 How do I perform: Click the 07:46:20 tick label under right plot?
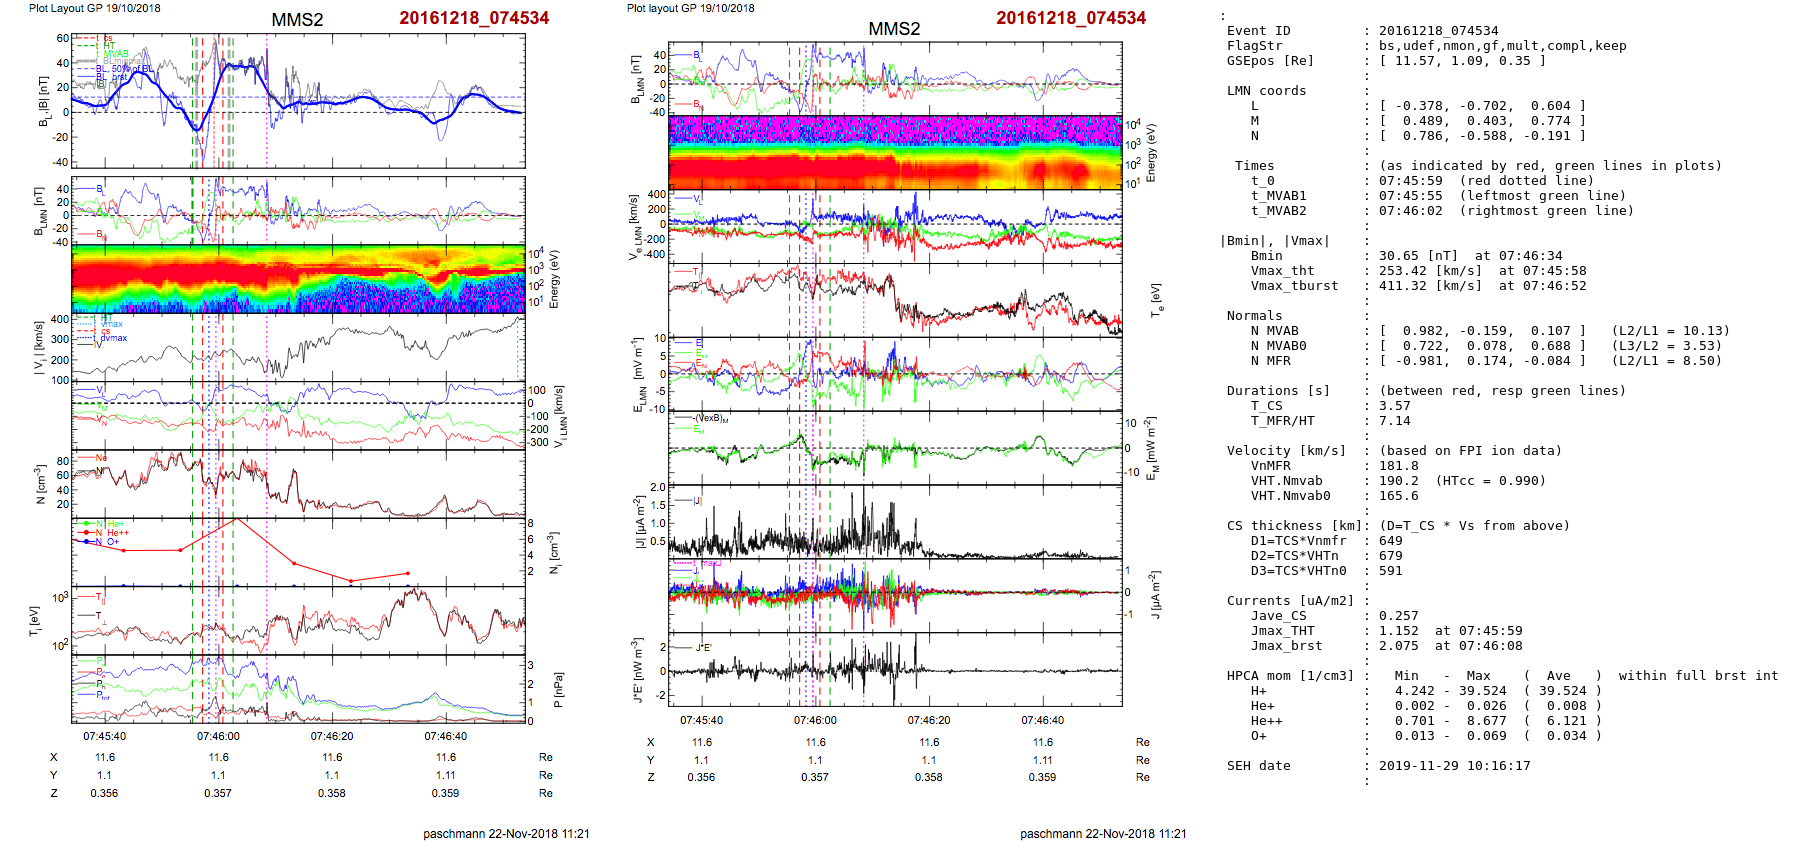pyautogui.click(x=929, y=720)
